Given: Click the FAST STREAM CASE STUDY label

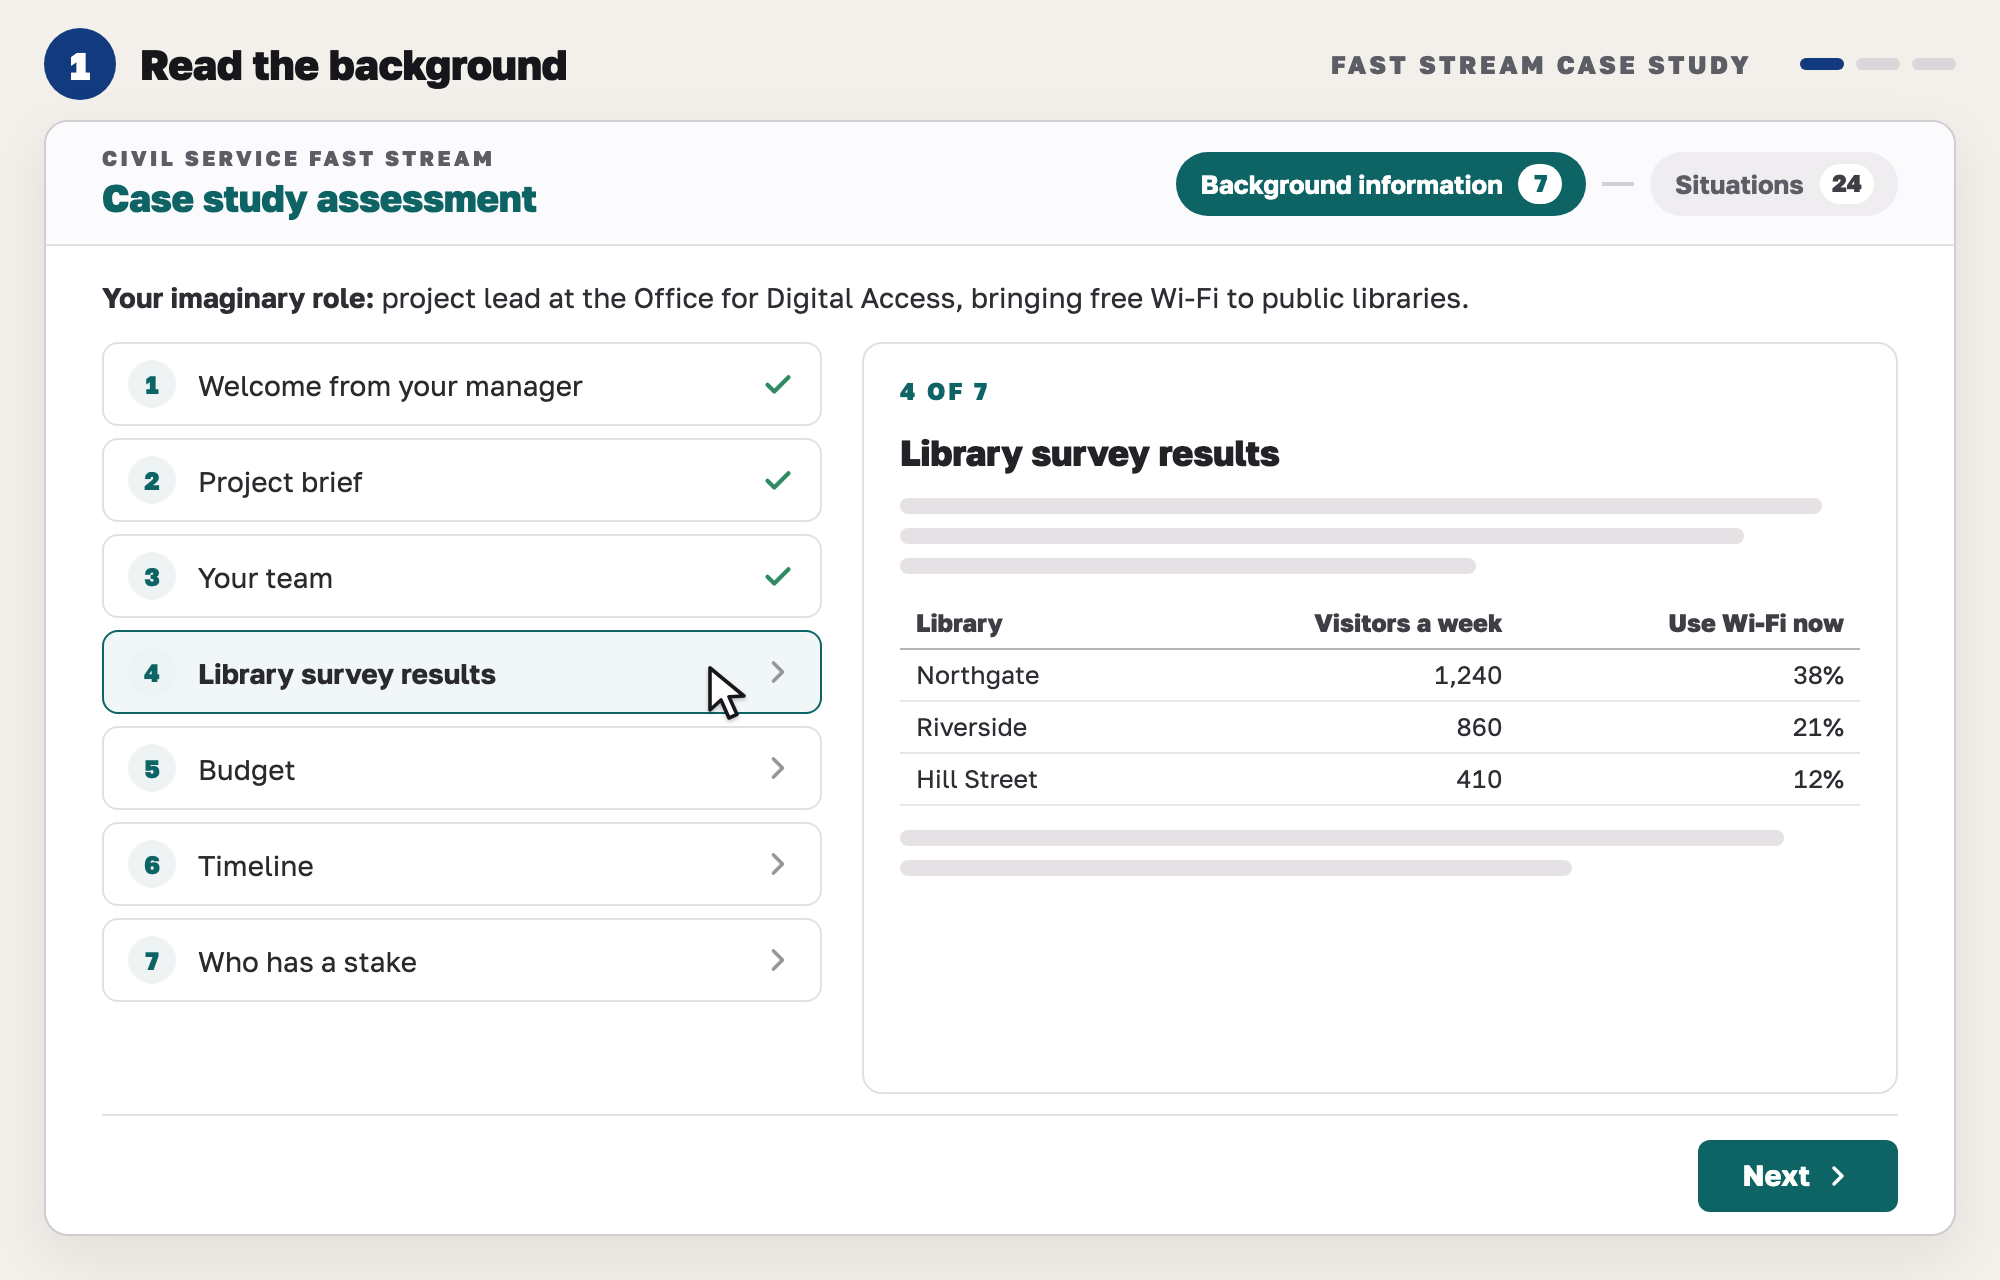Looking at the screenshot, I should pos(1540,65).
